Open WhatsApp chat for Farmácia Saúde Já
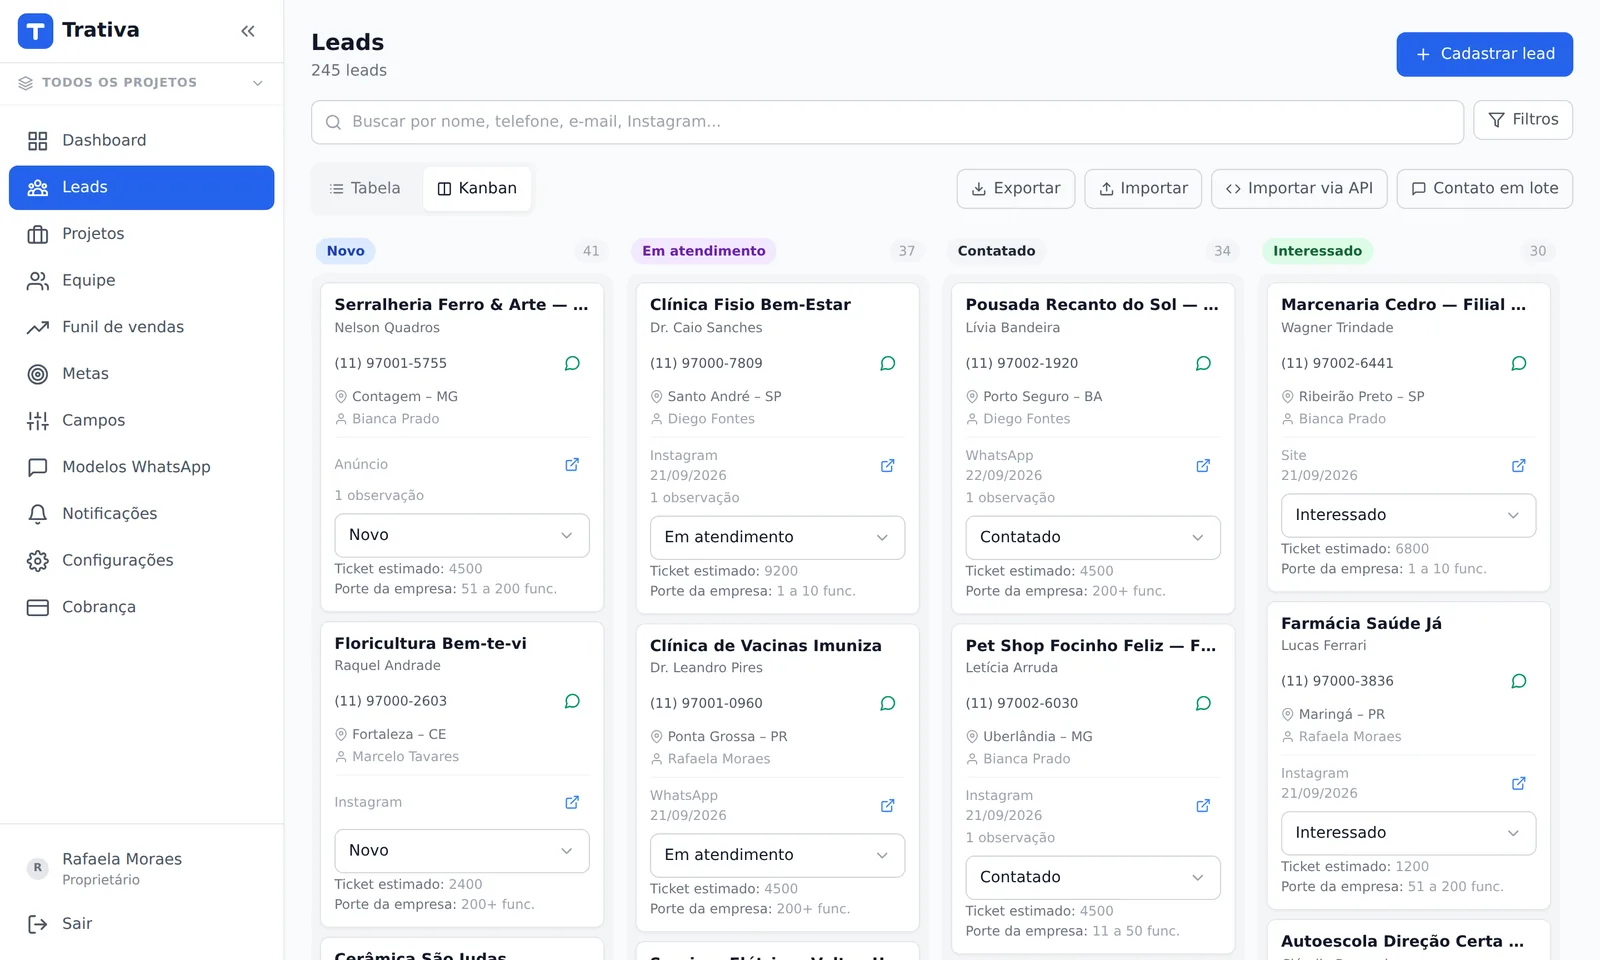Screen dimensions: 1600x960 pyautogui.click(x=1518, y=681)
